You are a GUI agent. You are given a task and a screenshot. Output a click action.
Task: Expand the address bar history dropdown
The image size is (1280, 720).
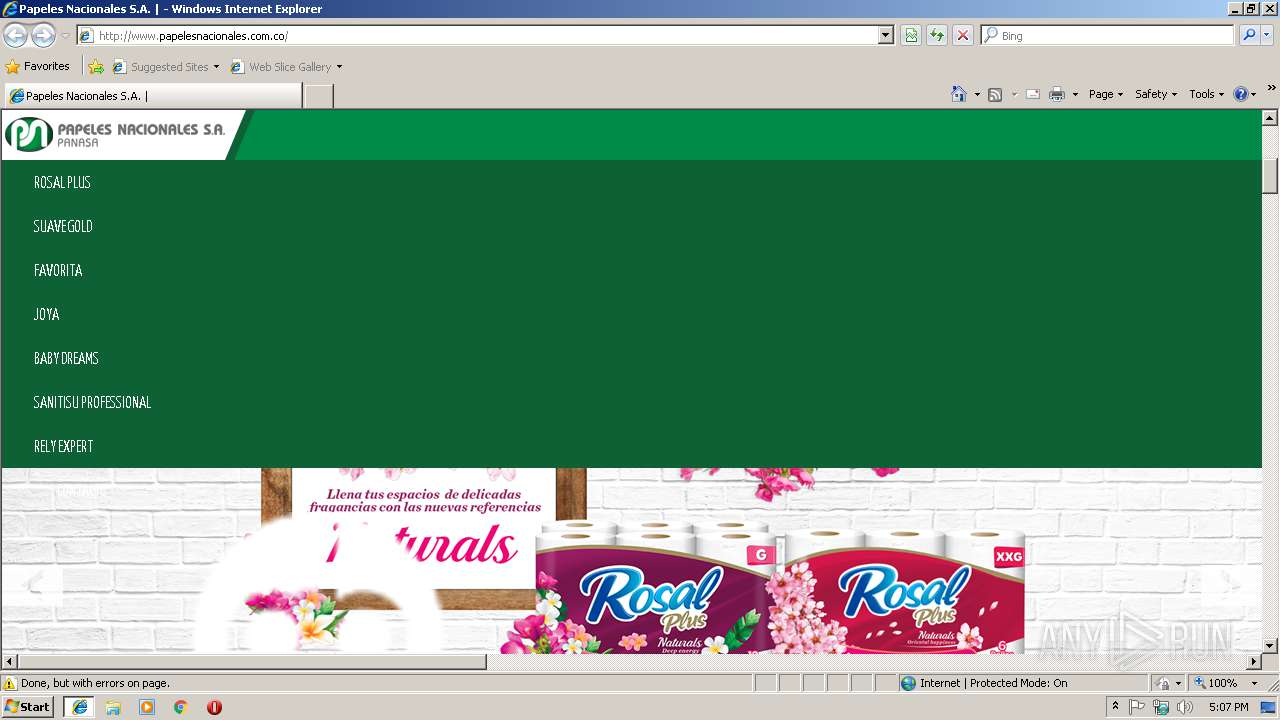click(886, 35)
